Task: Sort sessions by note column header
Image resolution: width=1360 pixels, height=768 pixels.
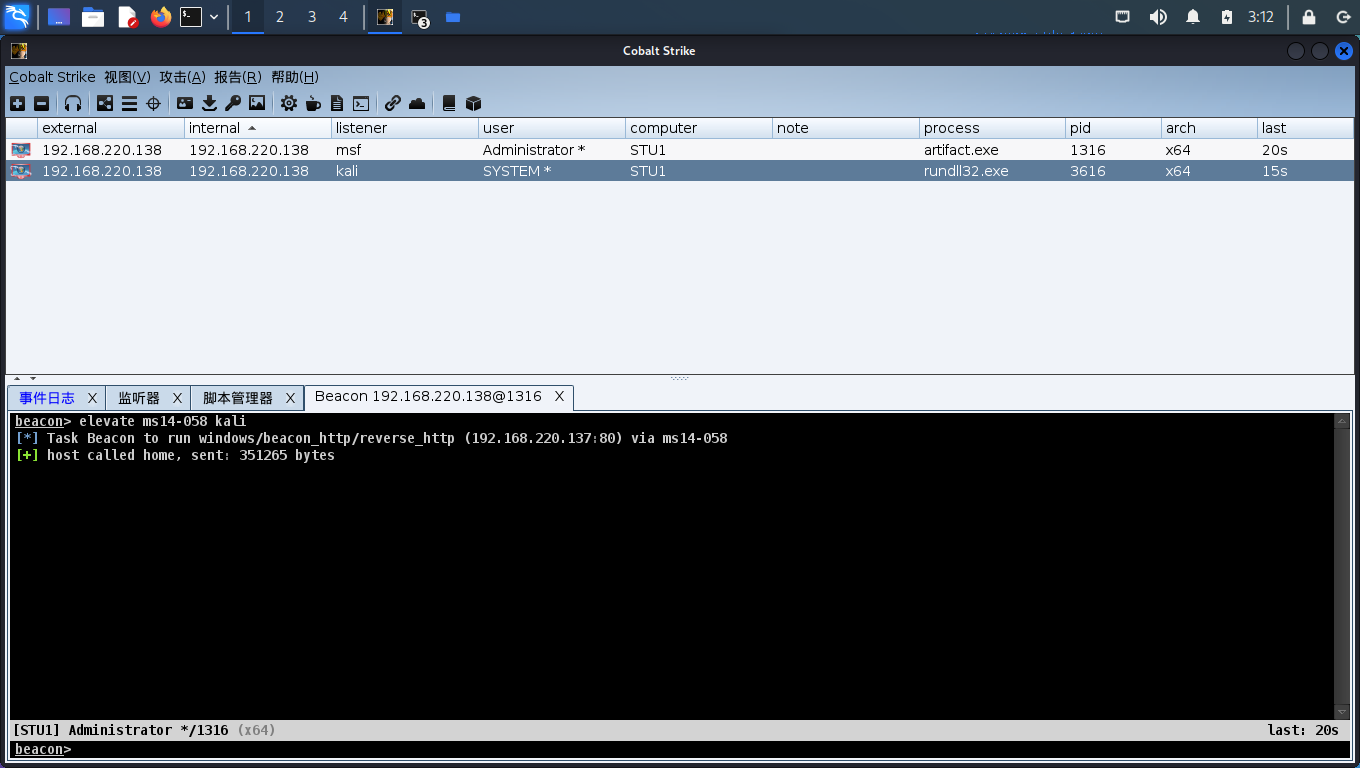Action: [x=846, y=128]
